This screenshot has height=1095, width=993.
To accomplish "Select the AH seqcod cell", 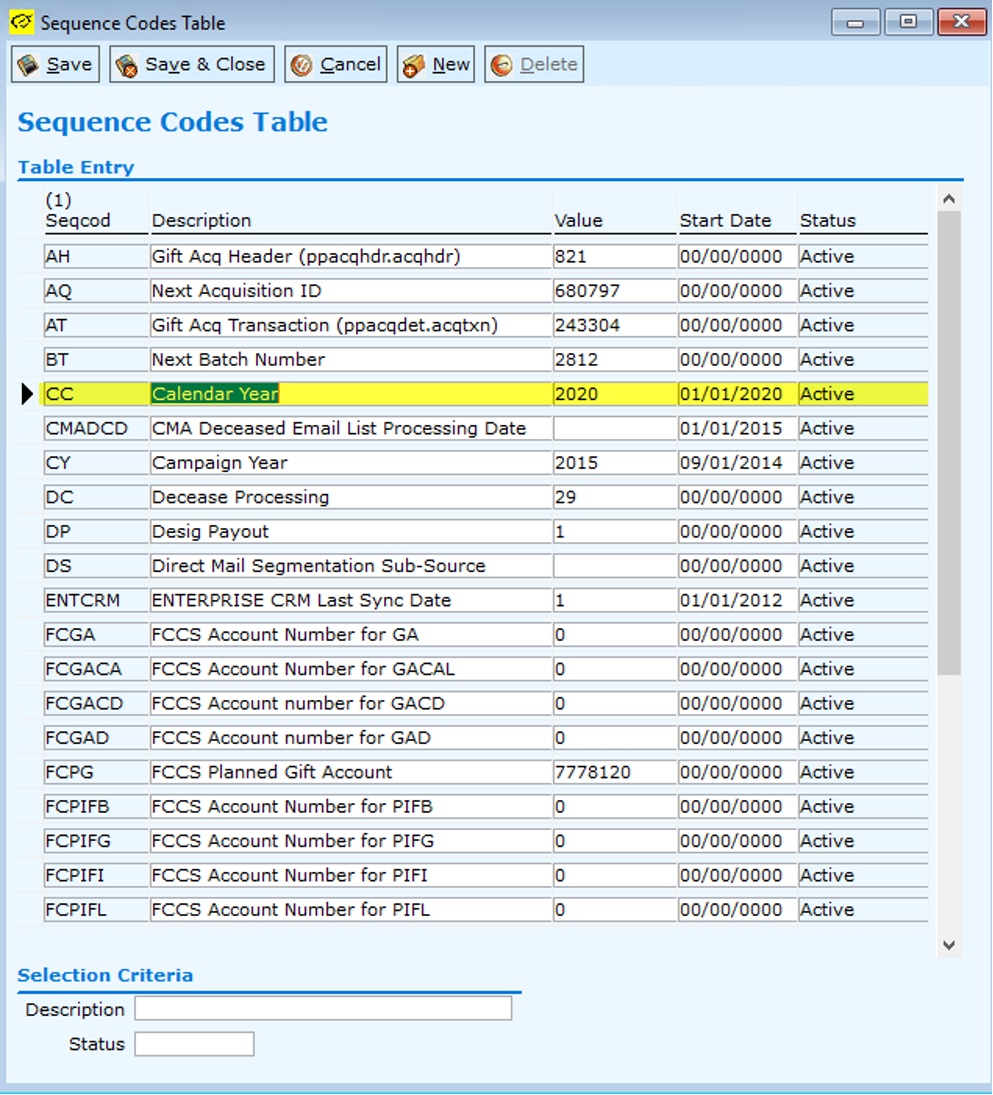I will [96, 256].
